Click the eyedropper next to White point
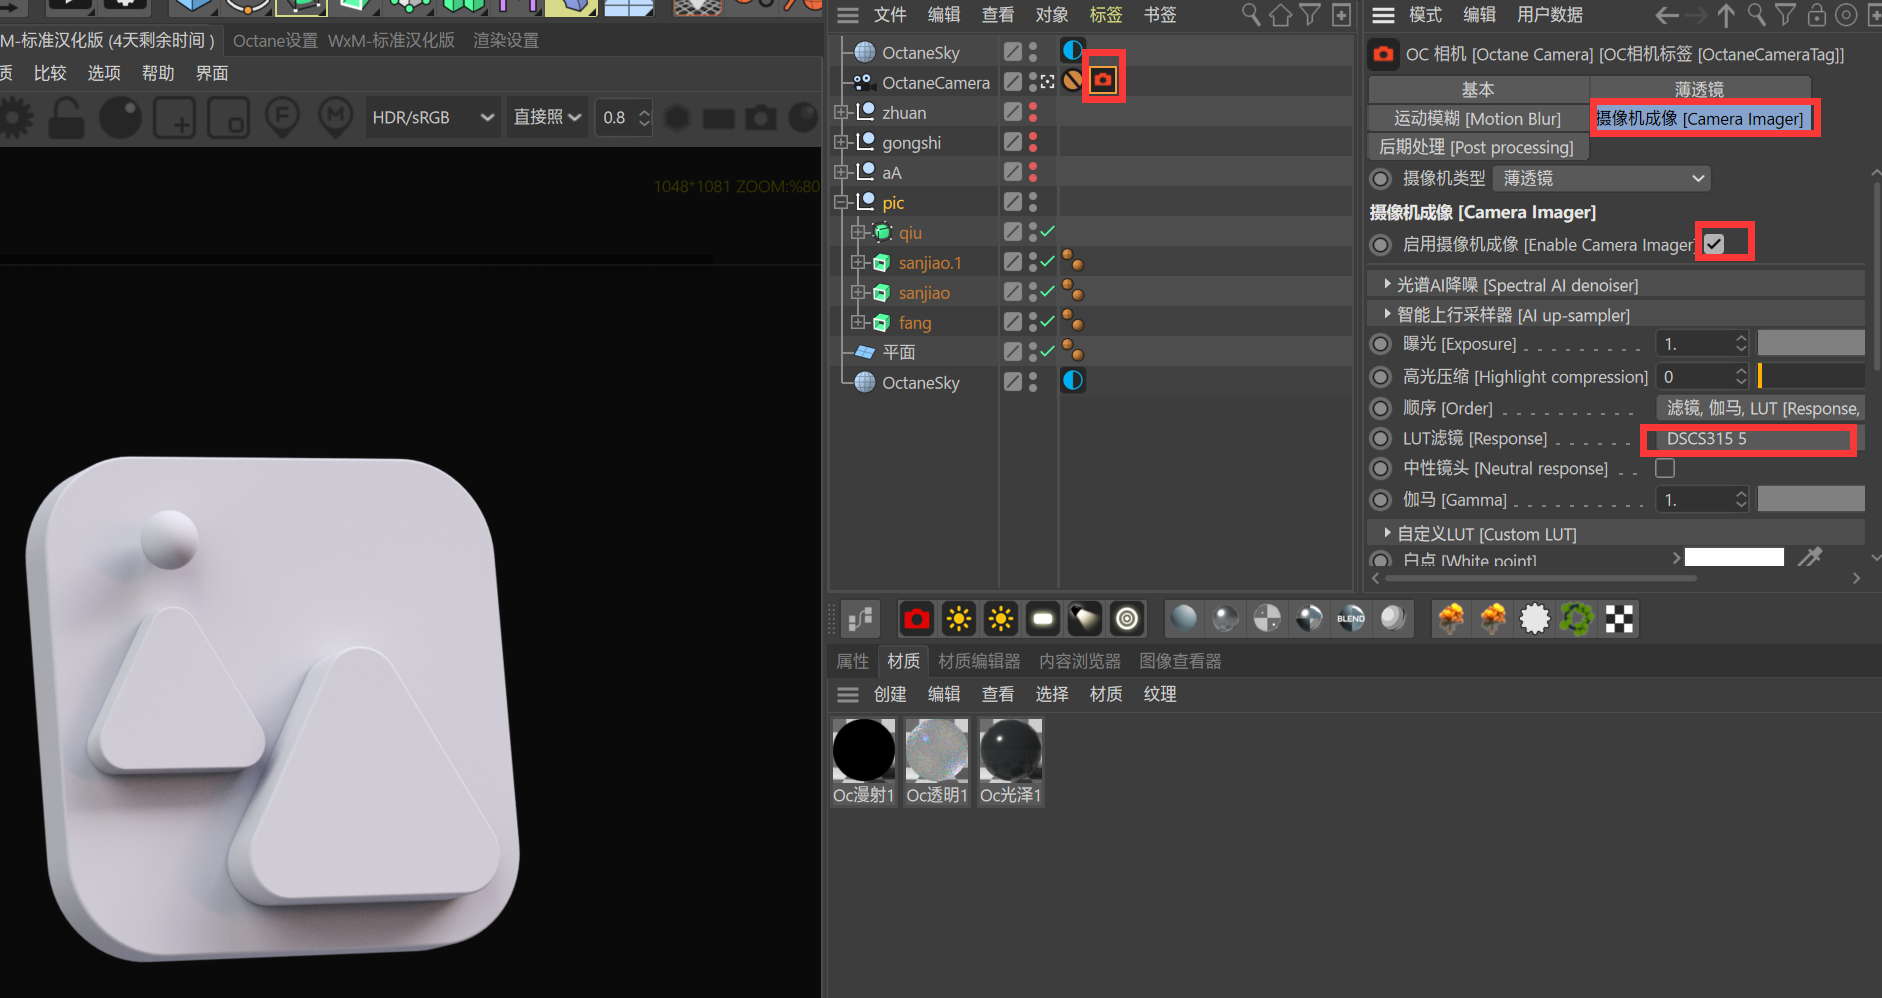 coord(1810,557)
